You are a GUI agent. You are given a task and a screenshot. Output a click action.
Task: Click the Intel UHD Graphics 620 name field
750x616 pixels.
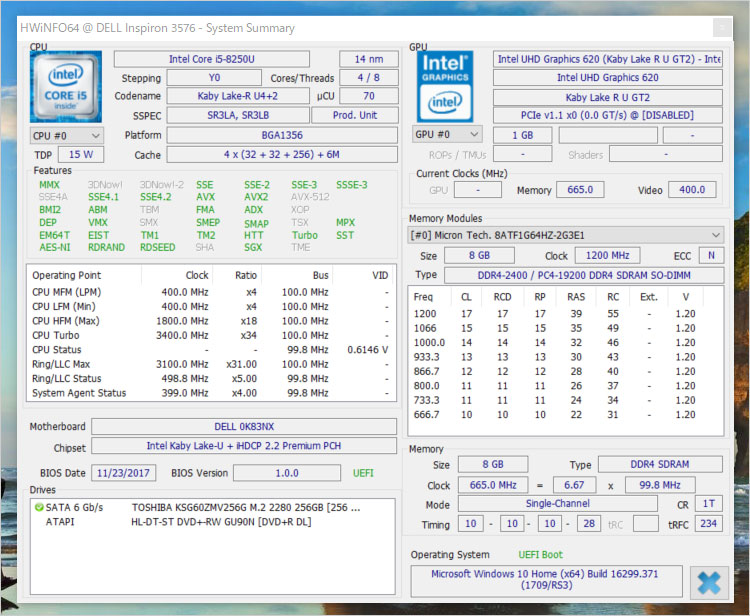607,77
